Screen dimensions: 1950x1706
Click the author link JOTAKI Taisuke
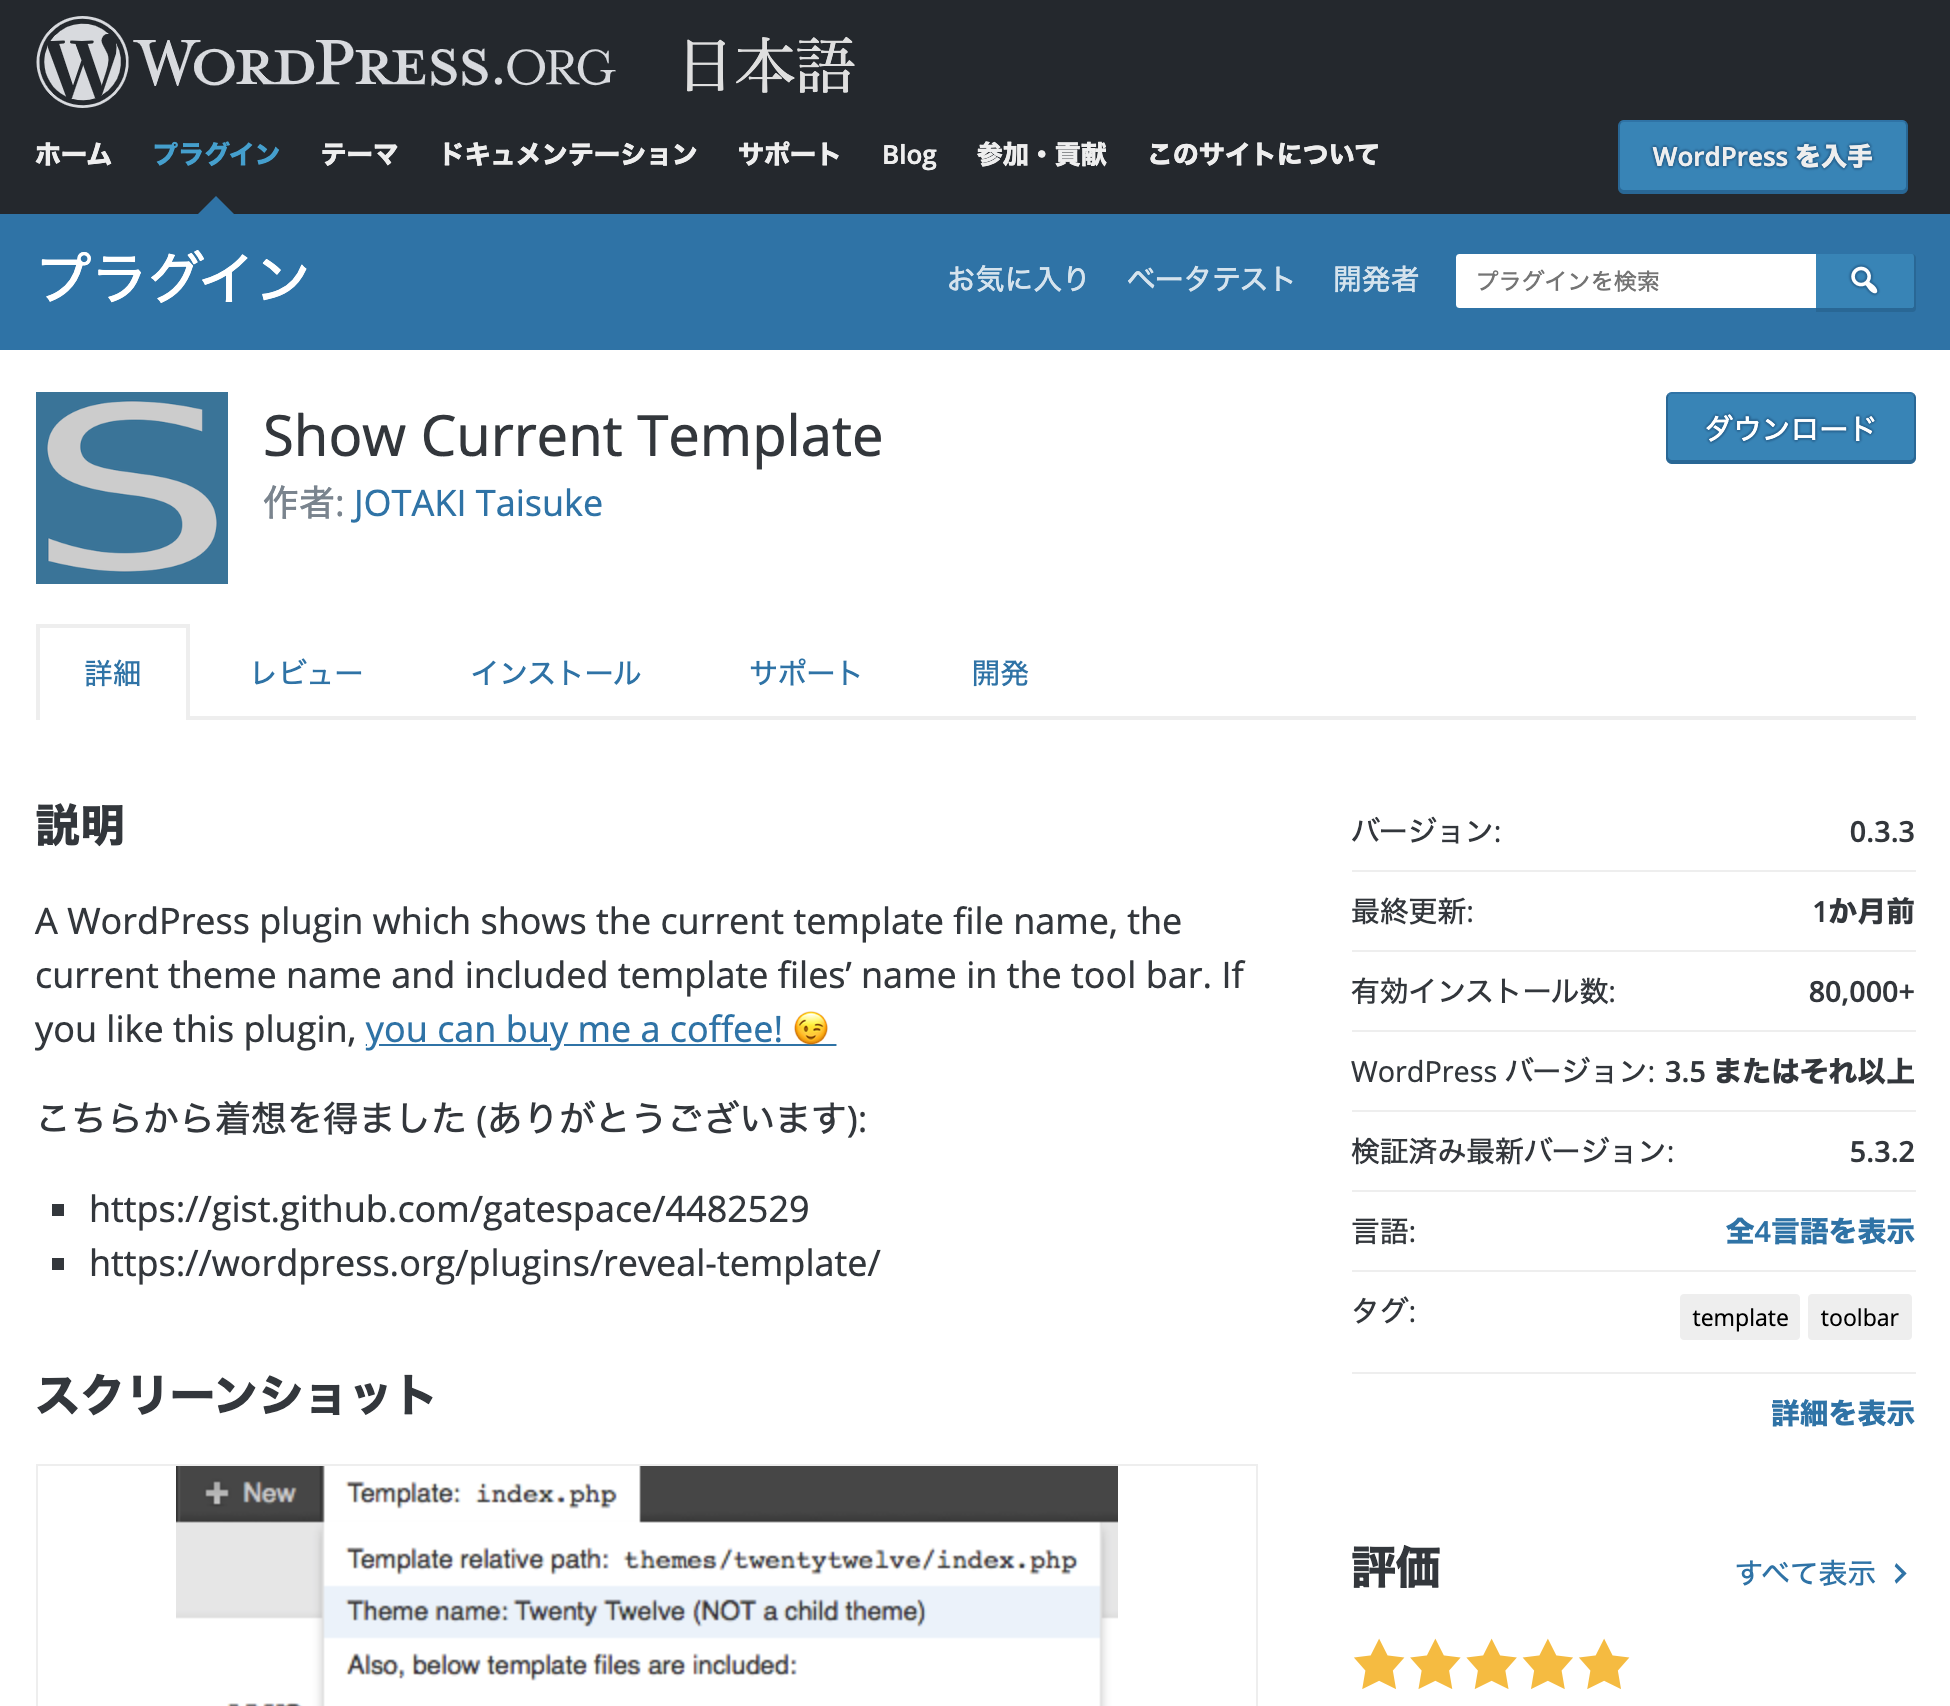pyautogui.click(x=477, y=503)
